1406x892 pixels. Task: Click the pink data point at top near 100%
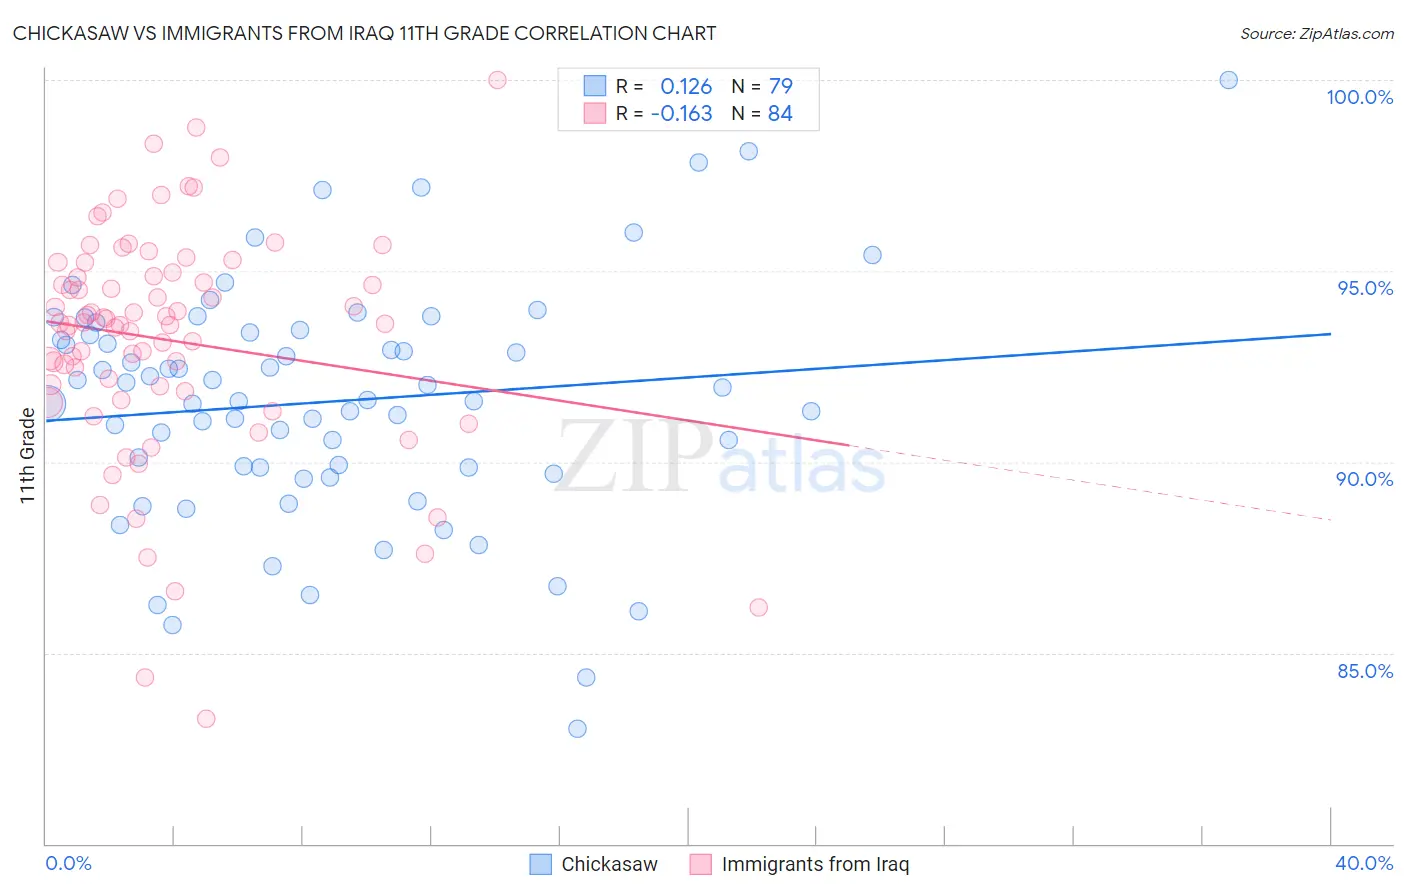[x=497, y=80]
